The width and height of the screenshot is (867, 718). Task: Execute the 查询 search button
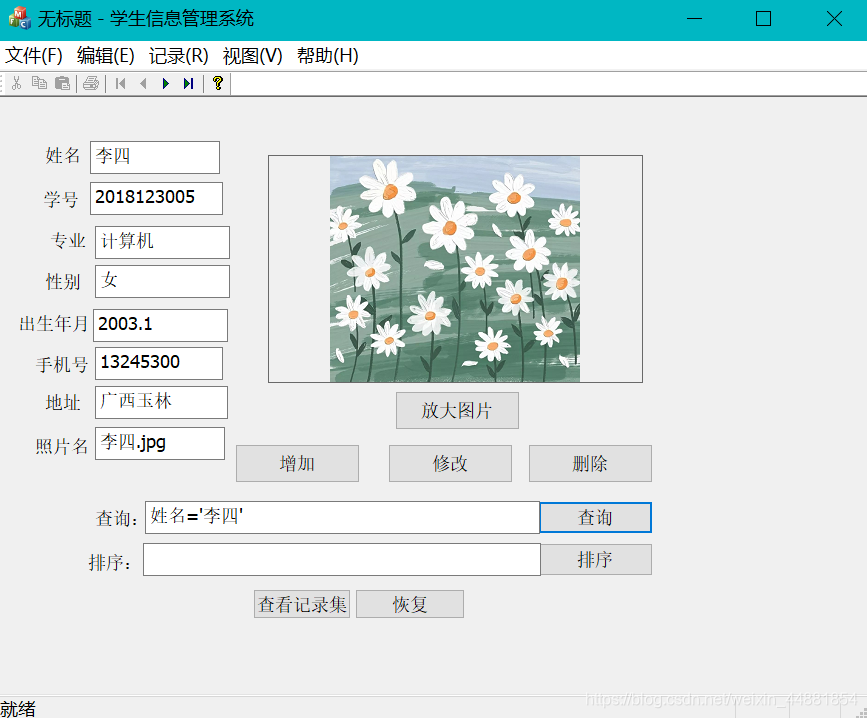pyautogui.click(x=595, y=517)
